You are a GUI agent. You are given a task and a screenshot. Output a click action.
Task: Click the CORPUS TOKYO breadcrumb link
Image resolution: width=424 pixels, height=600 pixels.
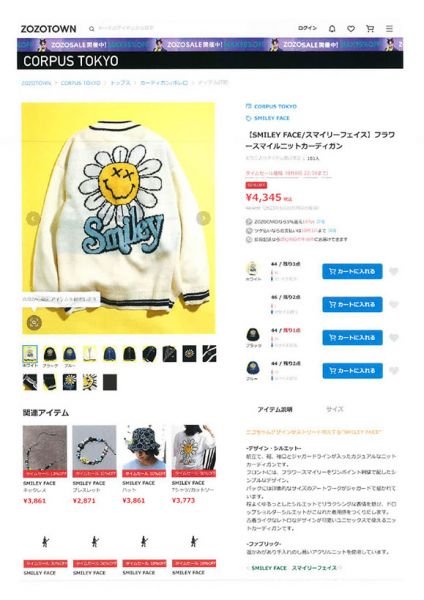(81, 83)
